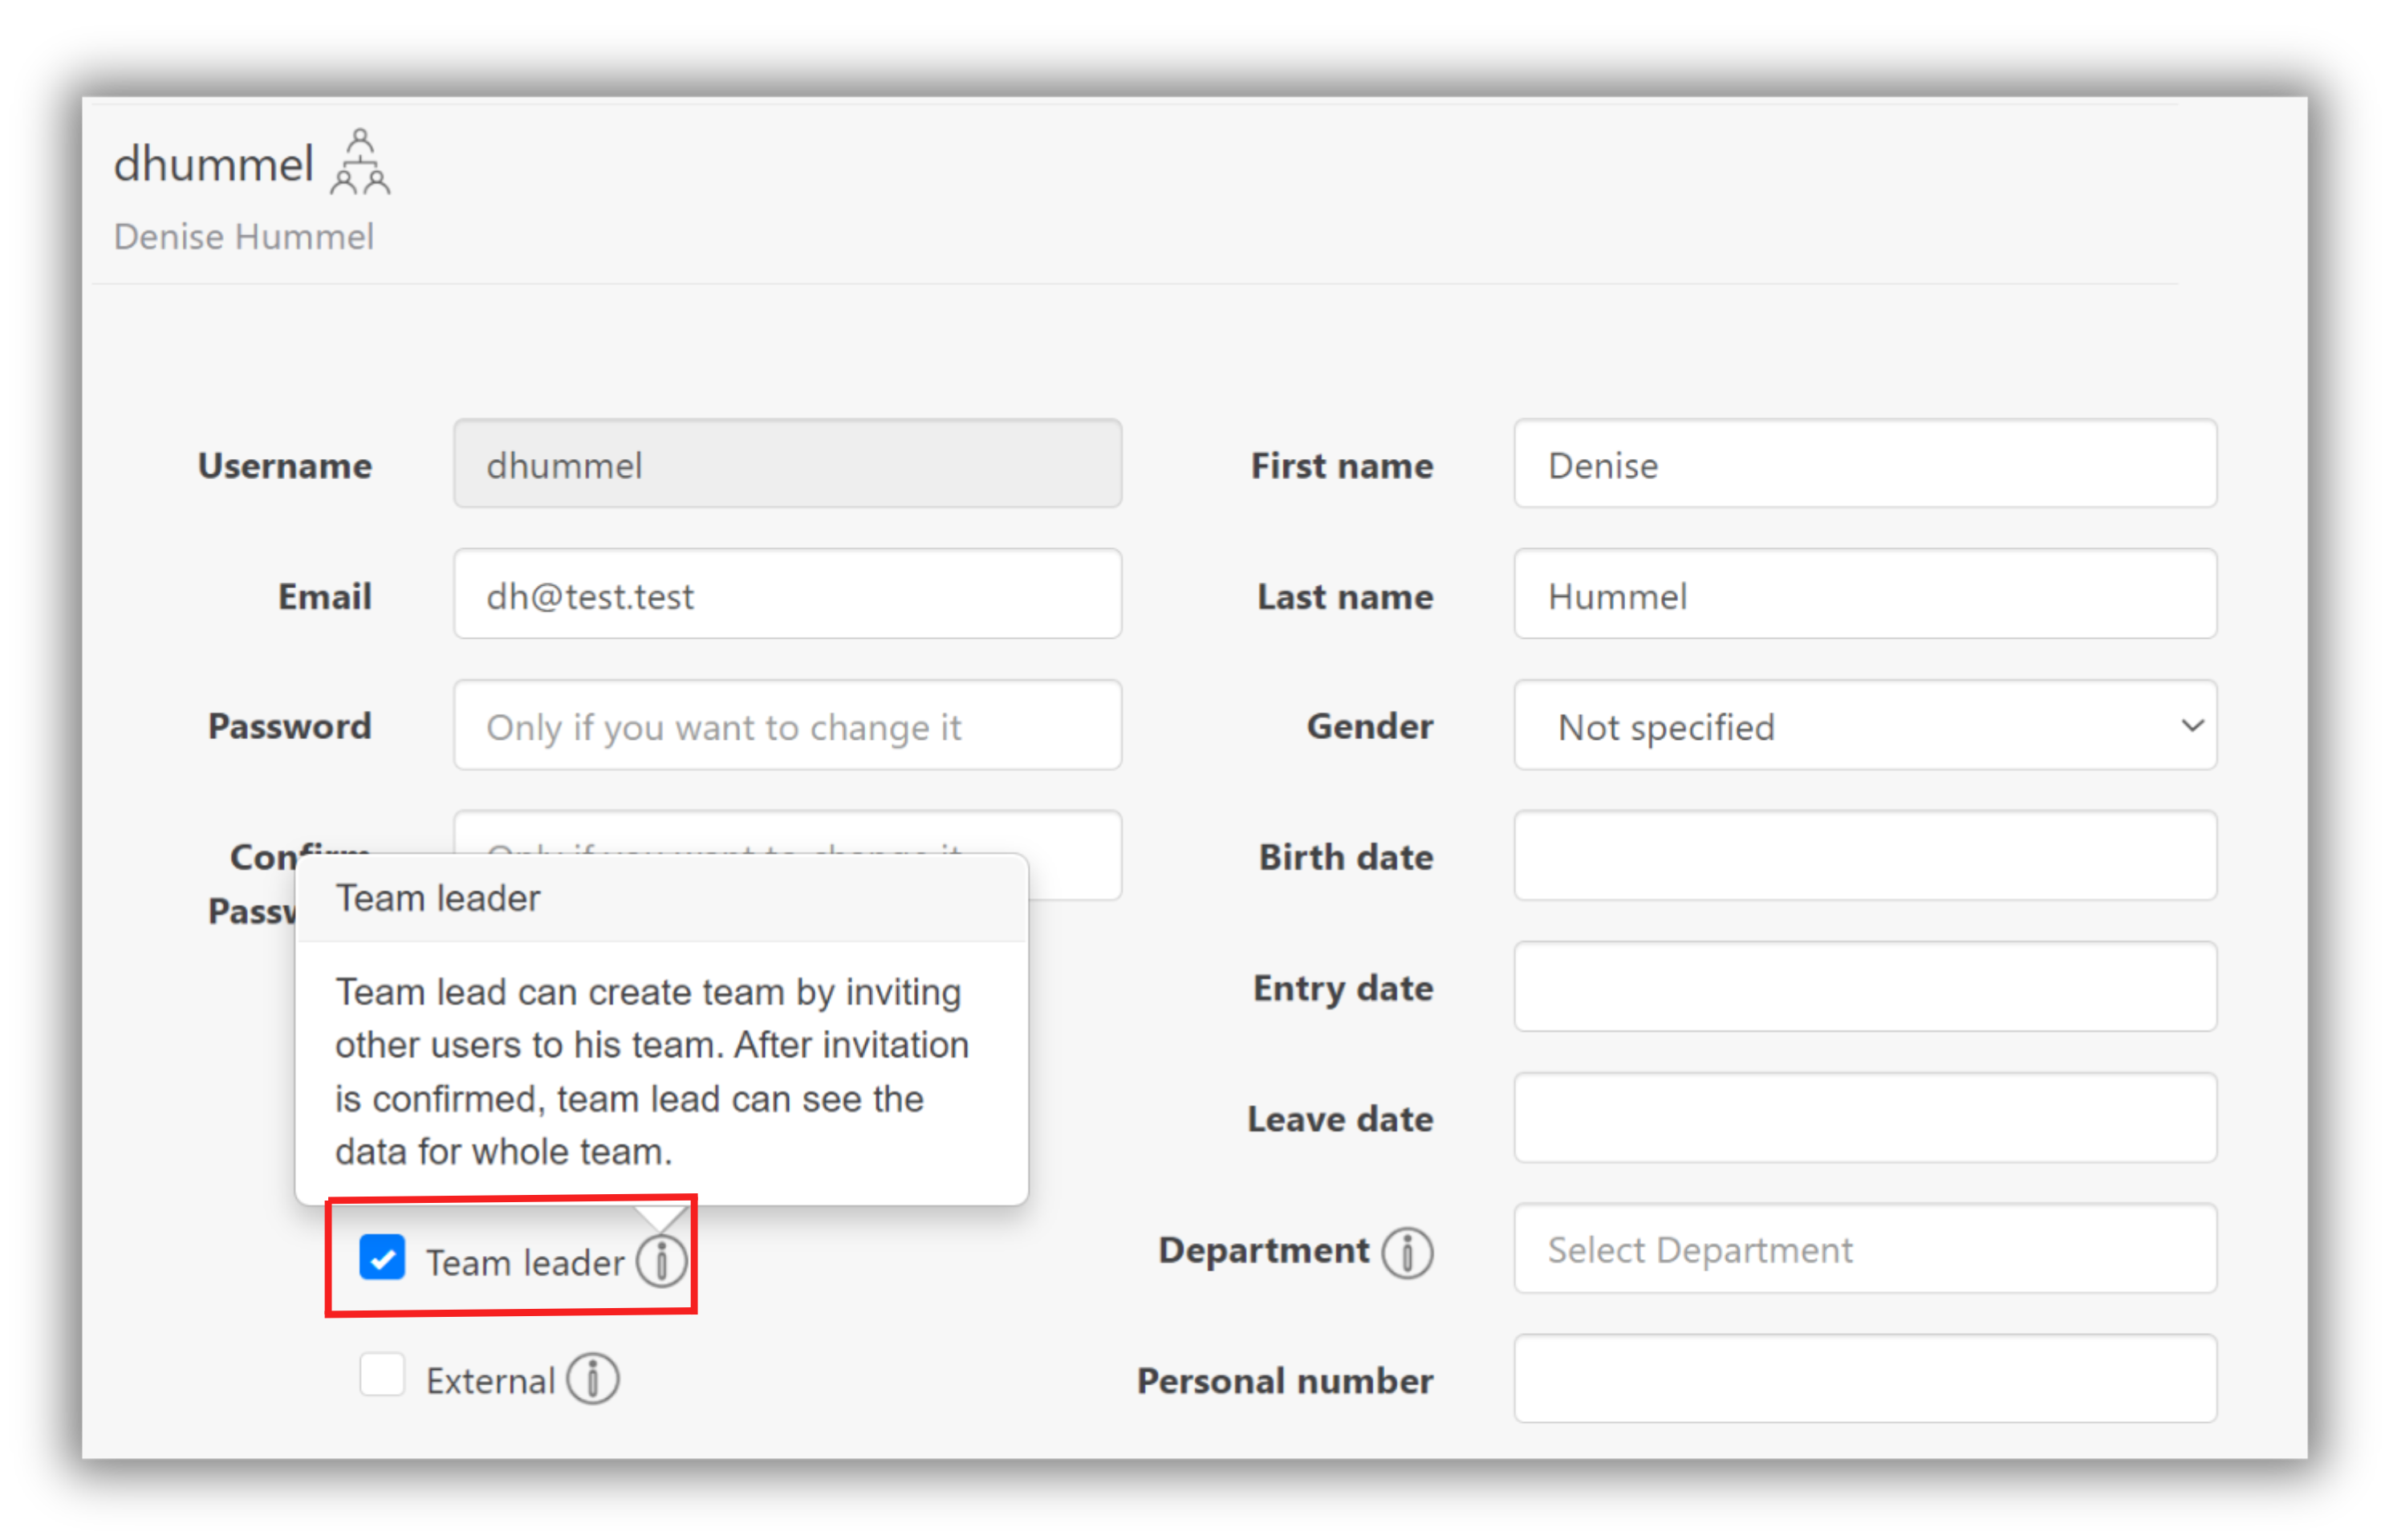This screenshot has height=1540, width=2389.
Task: Click the External info icon
Action: point(593,1379)
